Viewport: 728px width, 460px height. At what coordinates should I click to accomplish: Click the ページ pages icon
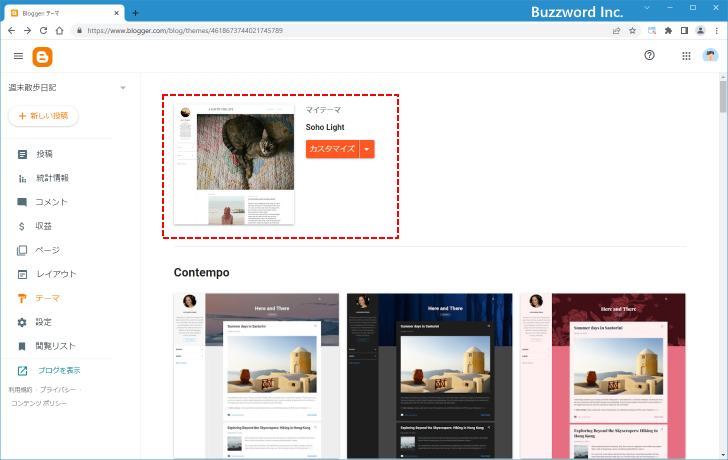tap(22, 250)
